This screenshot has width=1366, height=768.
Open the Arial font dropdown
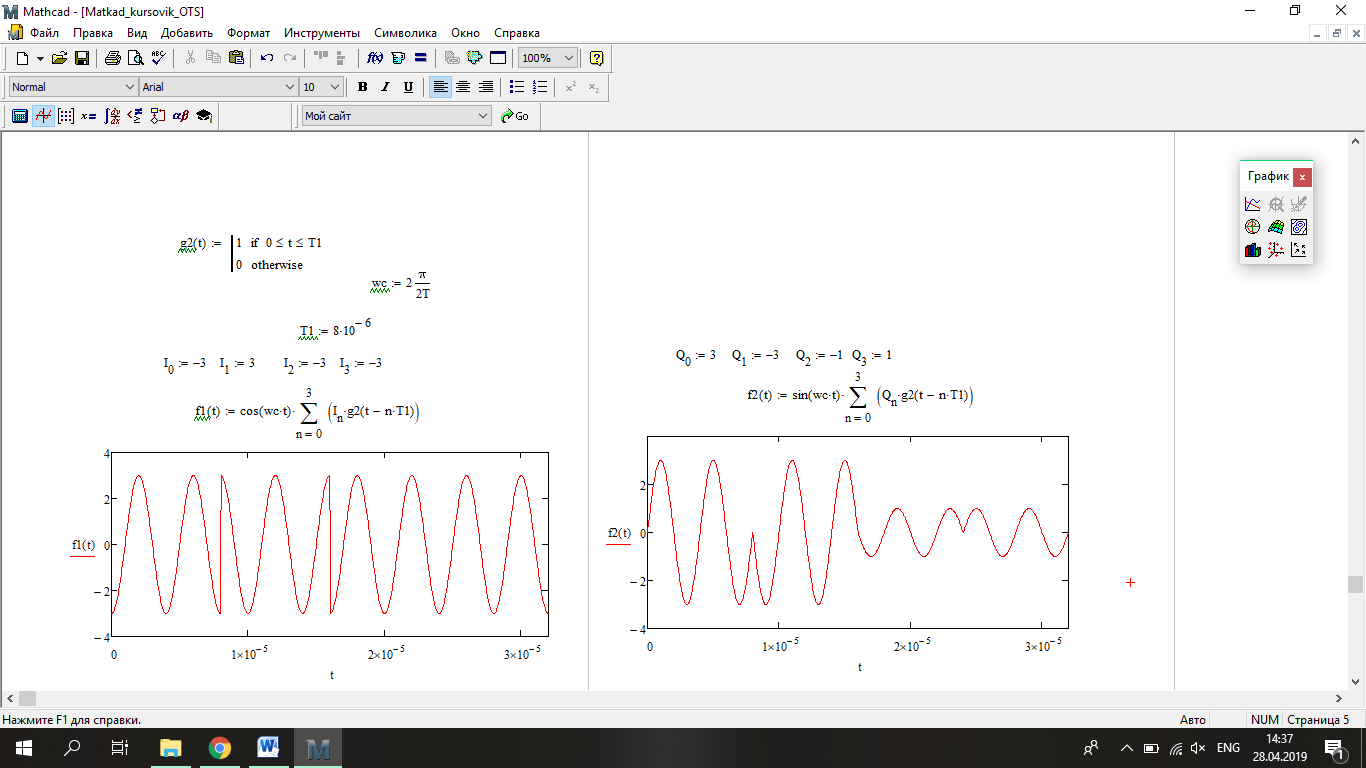pos(290,87)
